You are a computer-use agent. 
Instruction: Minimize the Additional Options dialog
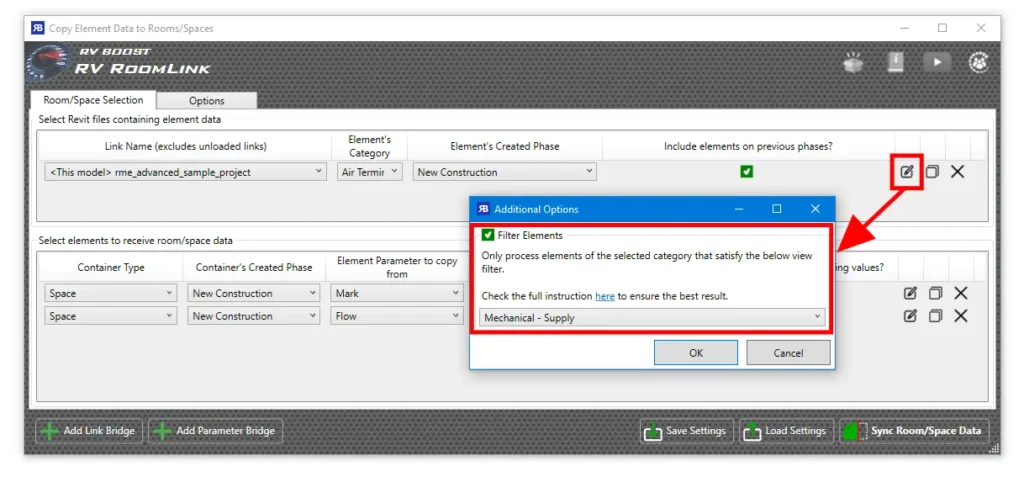pyautogui.click(x=739, y=209)
